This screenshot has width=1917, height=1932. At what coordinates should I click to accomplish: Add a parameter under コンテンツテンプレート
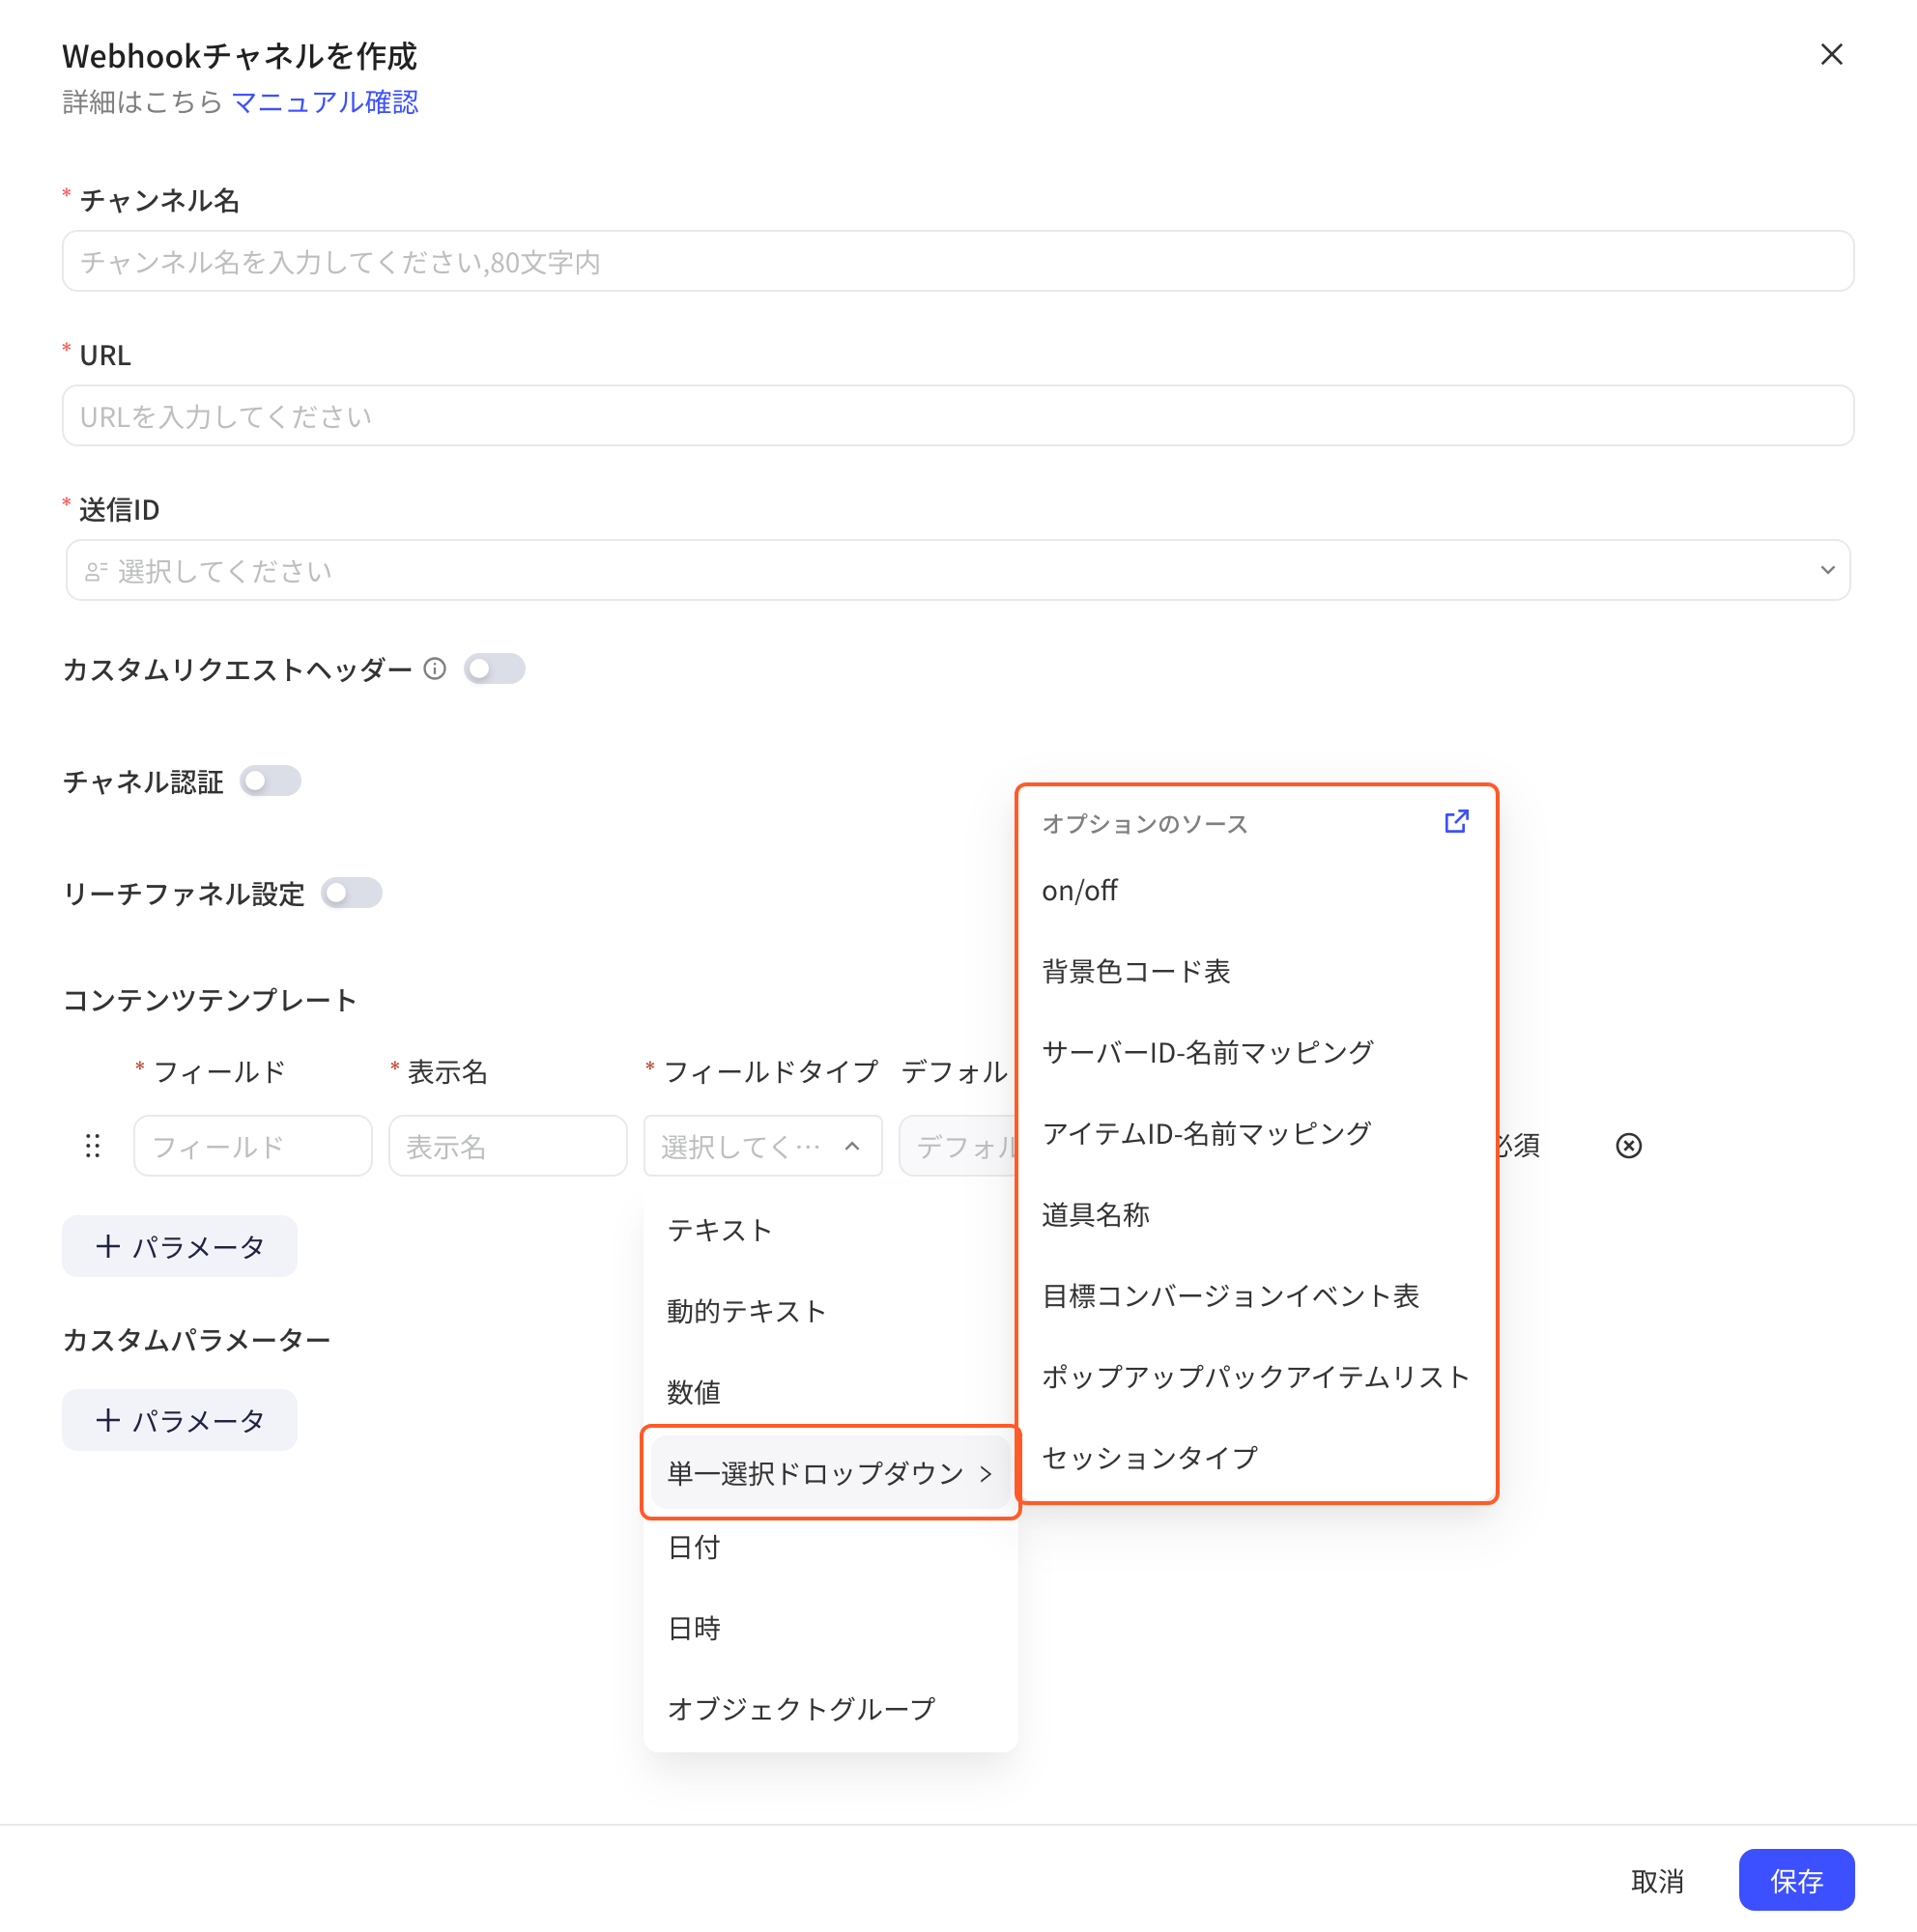(179, 1246)
